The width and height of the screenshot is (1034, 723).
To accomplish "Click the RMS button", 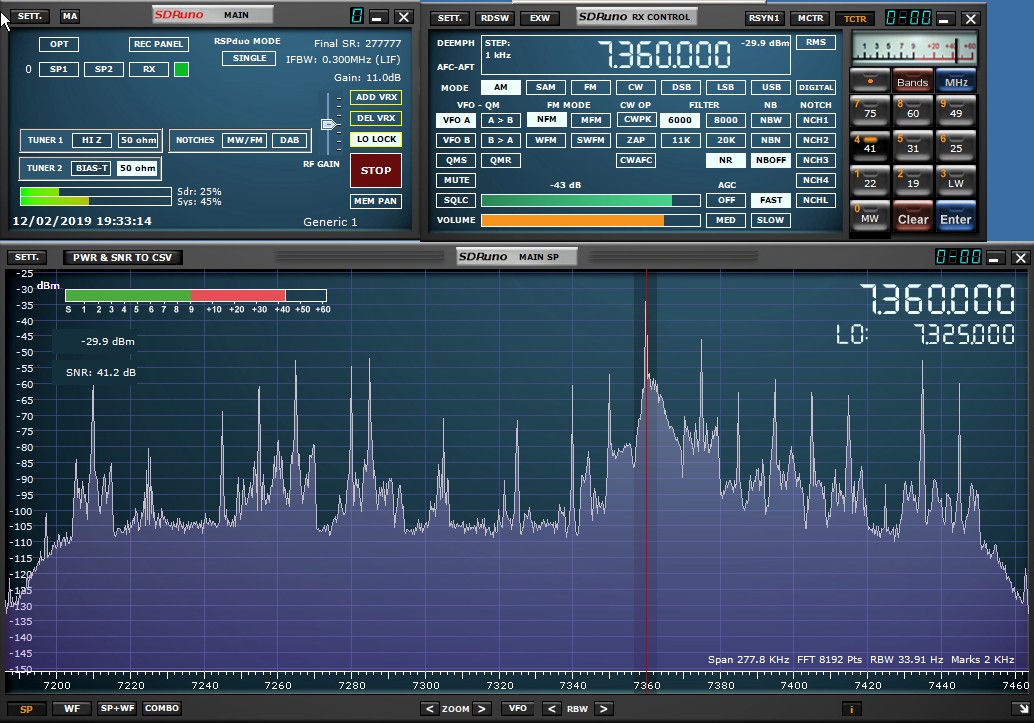I will click(816, 42).
